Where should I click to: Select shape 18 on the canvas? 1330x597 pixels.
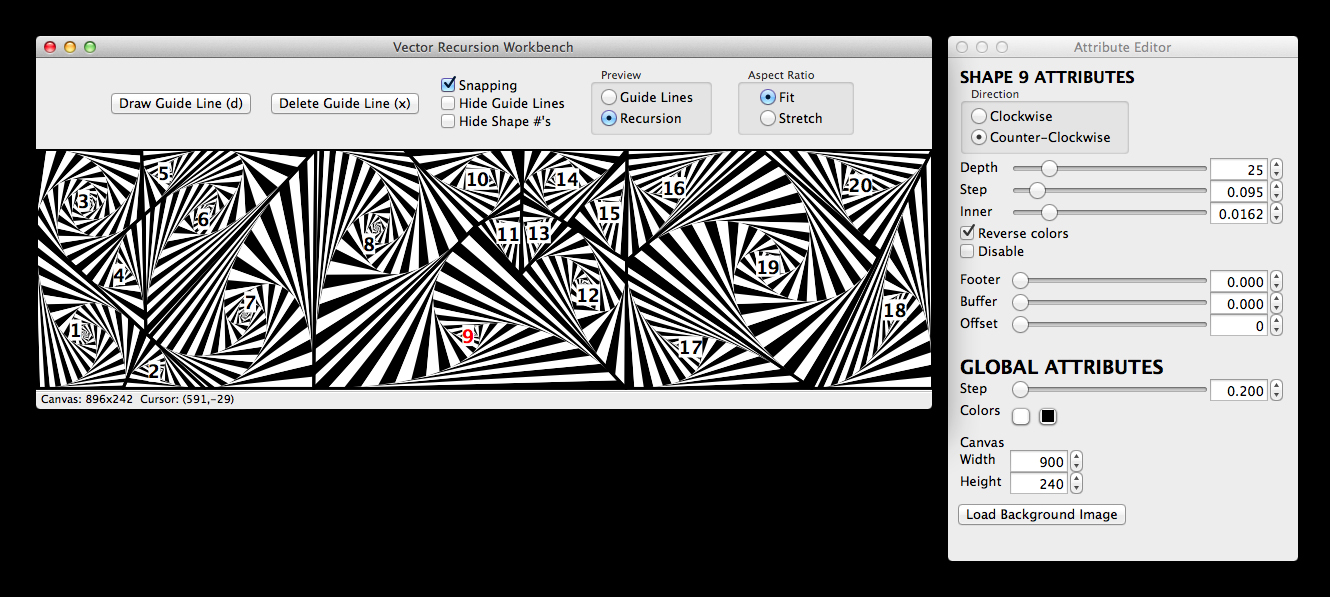point(895,311)
